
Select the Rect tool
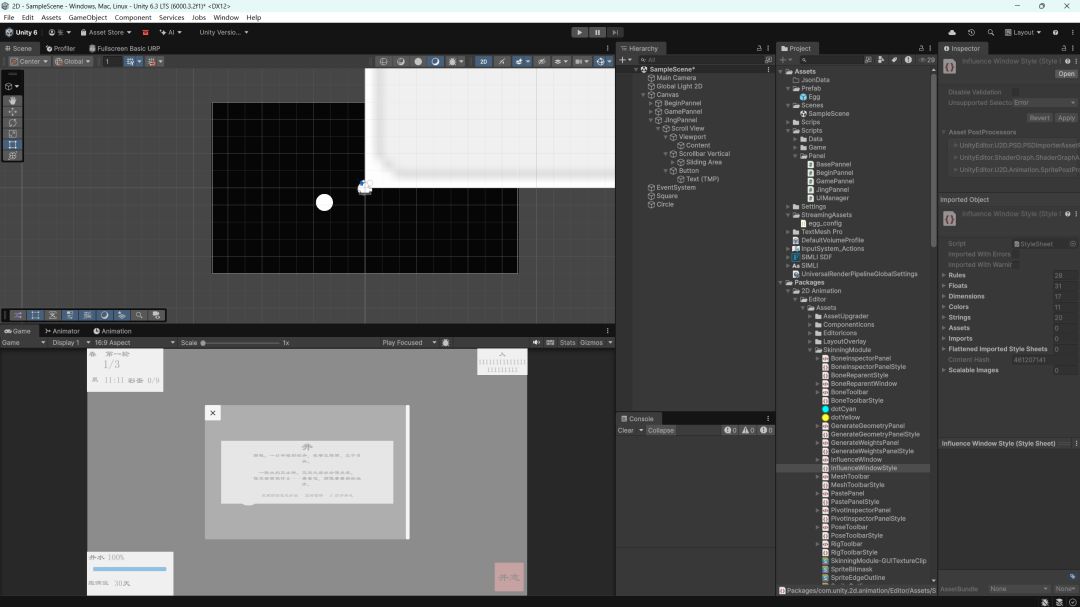[x=12, y=145]
